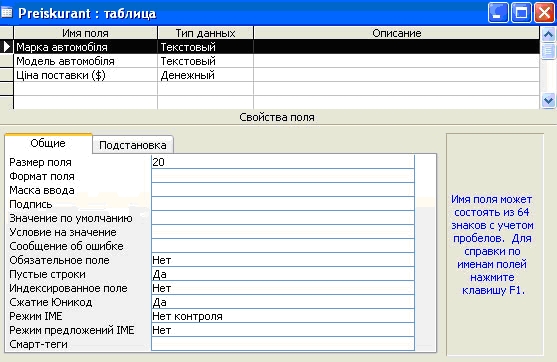This screenshot has width=557, height=362.
Task: Select the row selector for Модель автомобіля
Action: coord(6,61)
